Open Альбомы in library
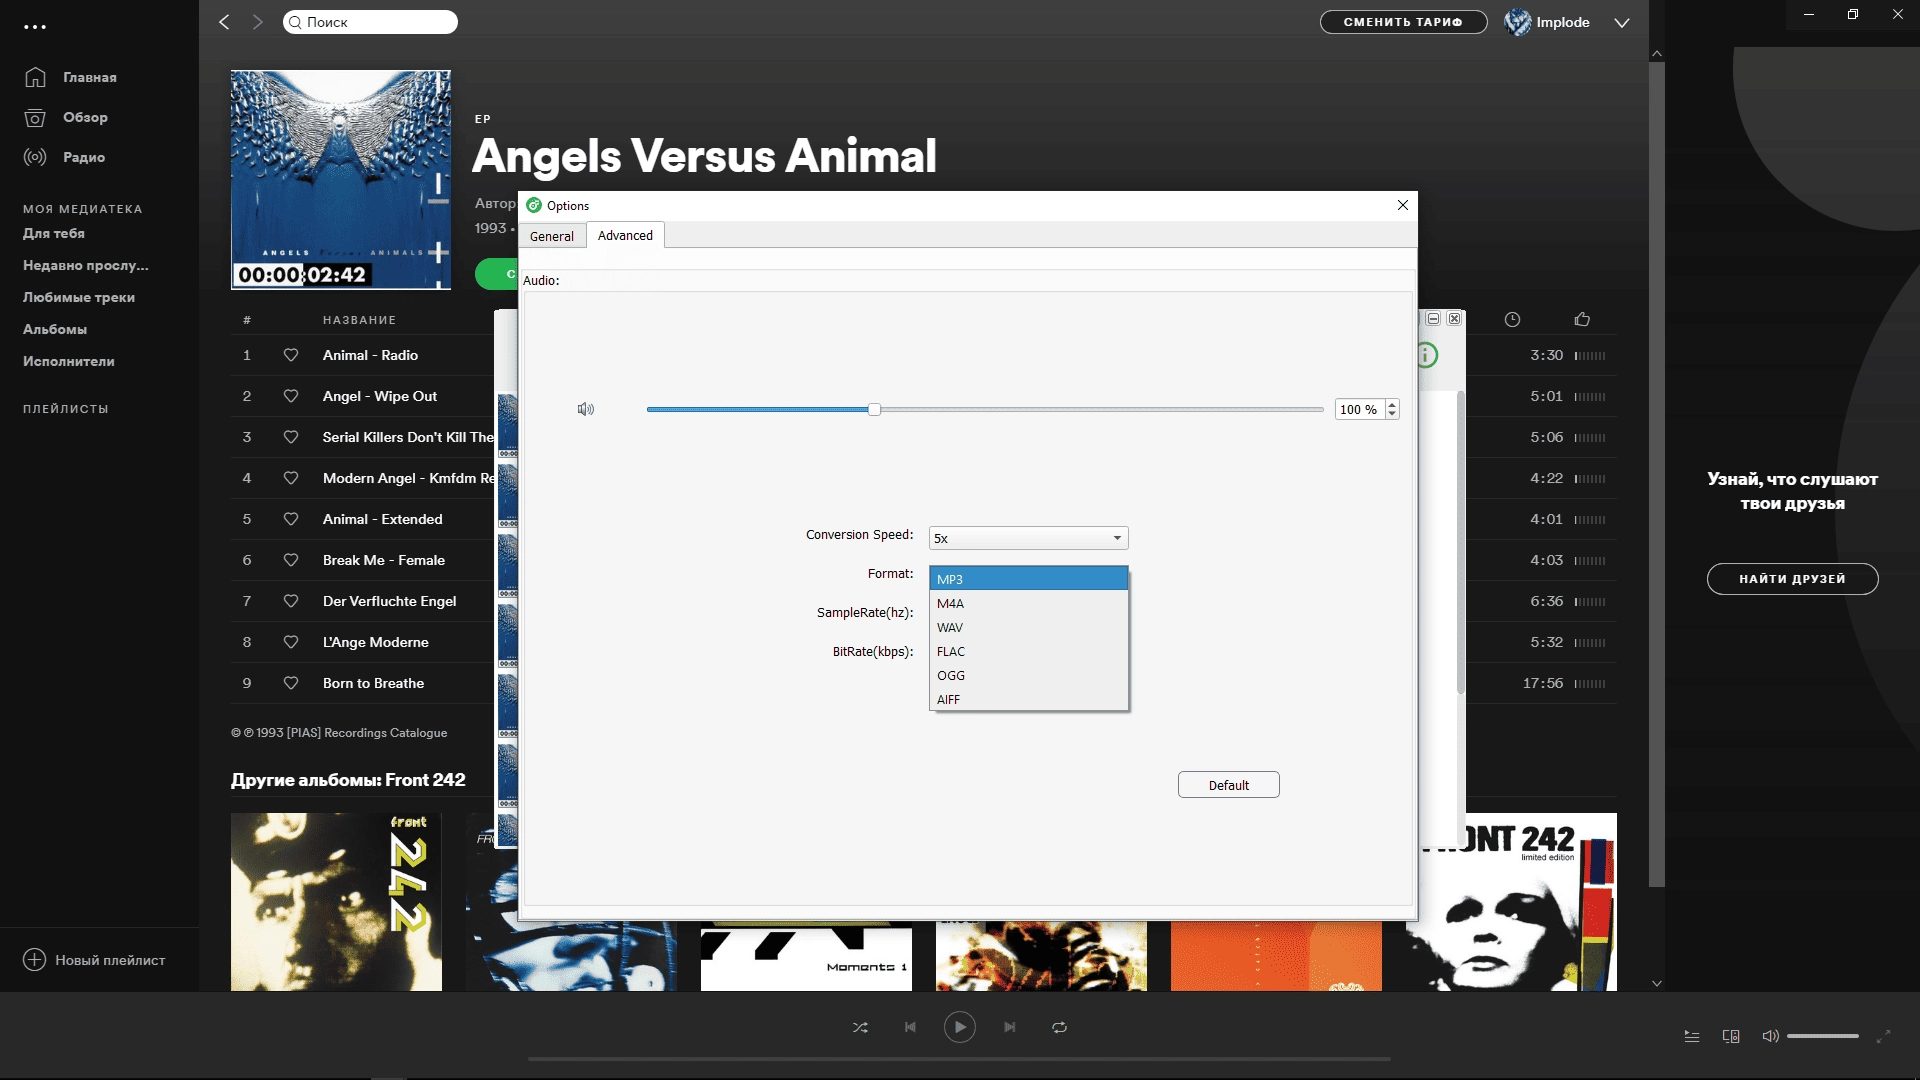The height and width of the screenshot is (1080, 1920). (x=55, y=329)
